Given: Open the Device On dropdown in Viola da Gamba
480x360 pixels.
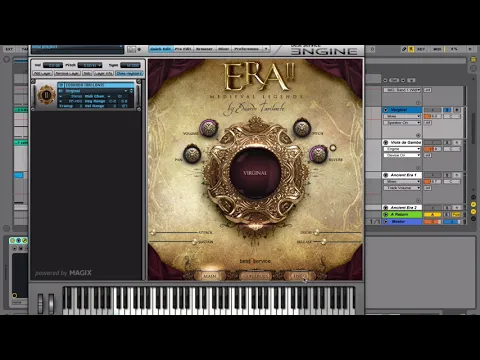Looking at the screenshot, I should pyautogui.click(x=402, y=155).
